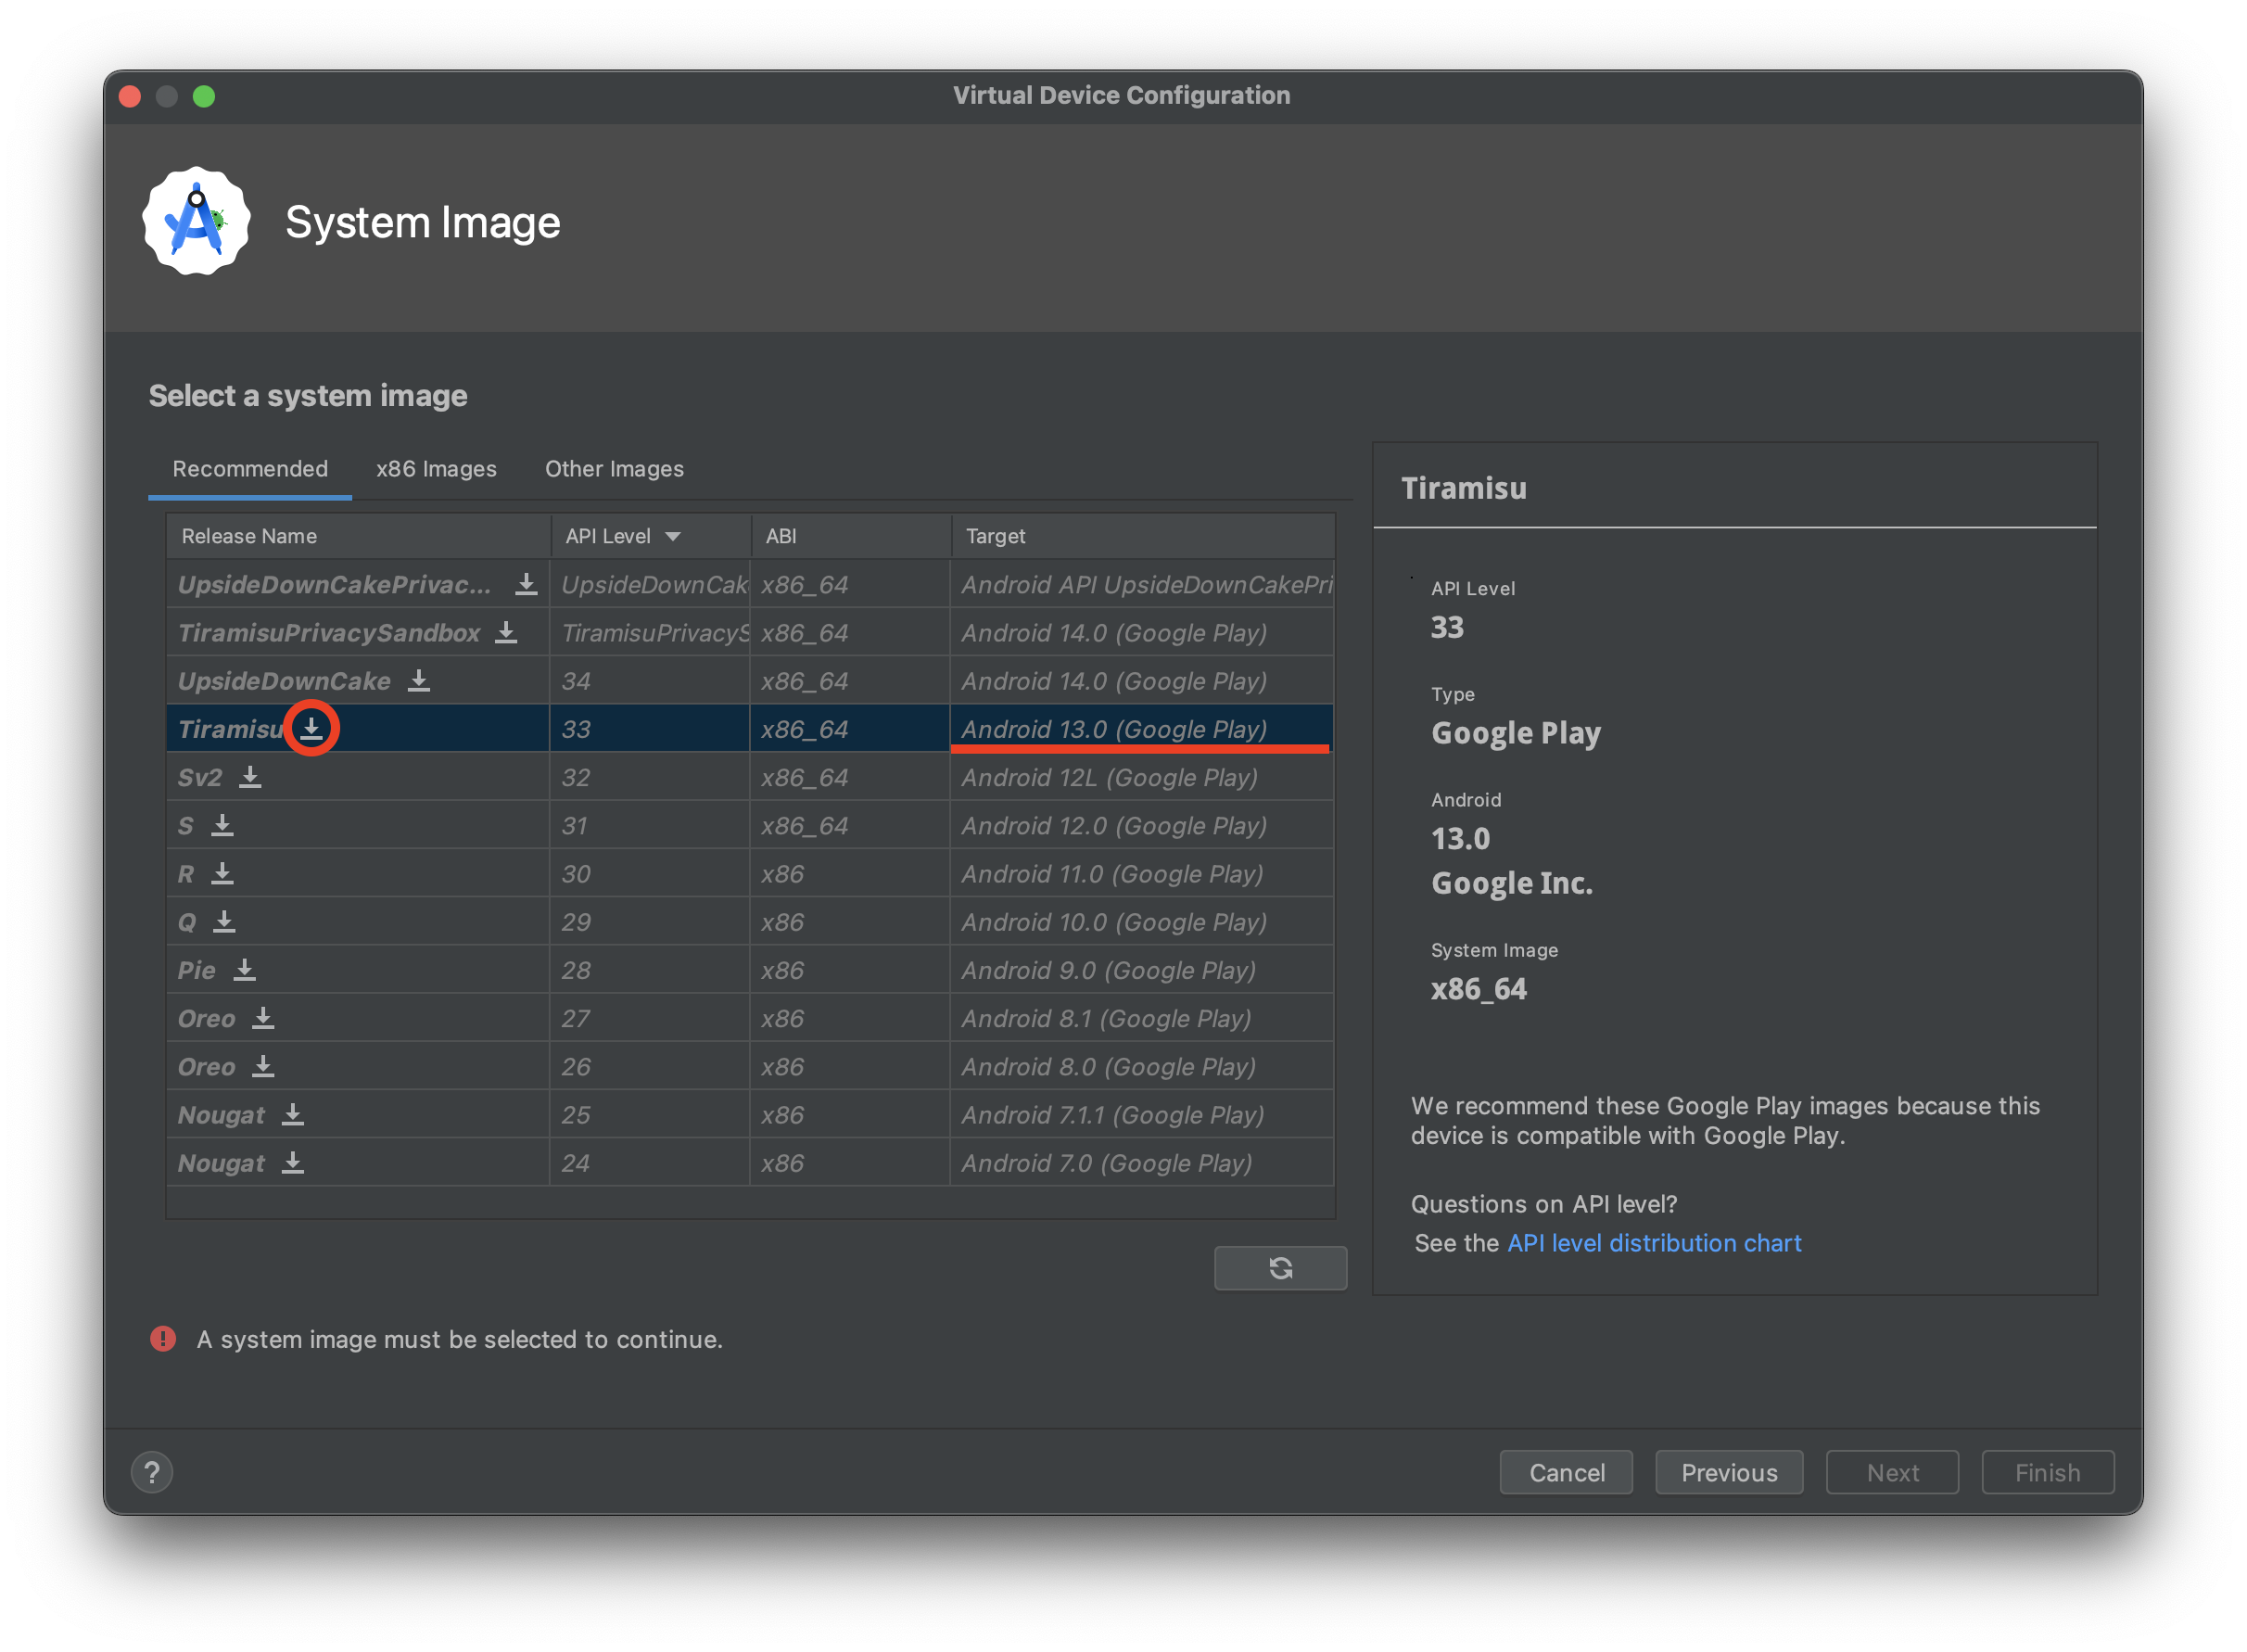
Task: Cancel the virtual device configuration
Action: [x=1565, y=1472]
